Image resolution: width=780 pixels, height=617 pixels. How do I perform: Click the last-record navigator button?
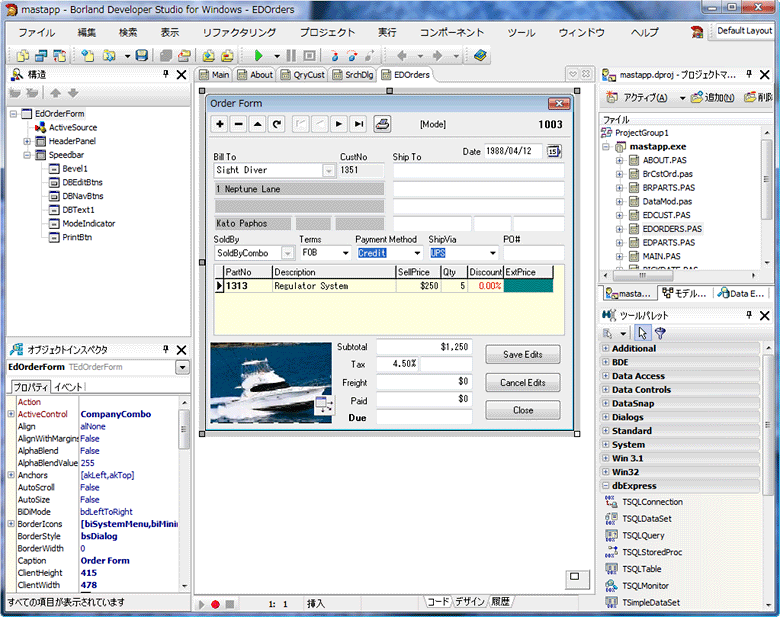click(358, 124)
